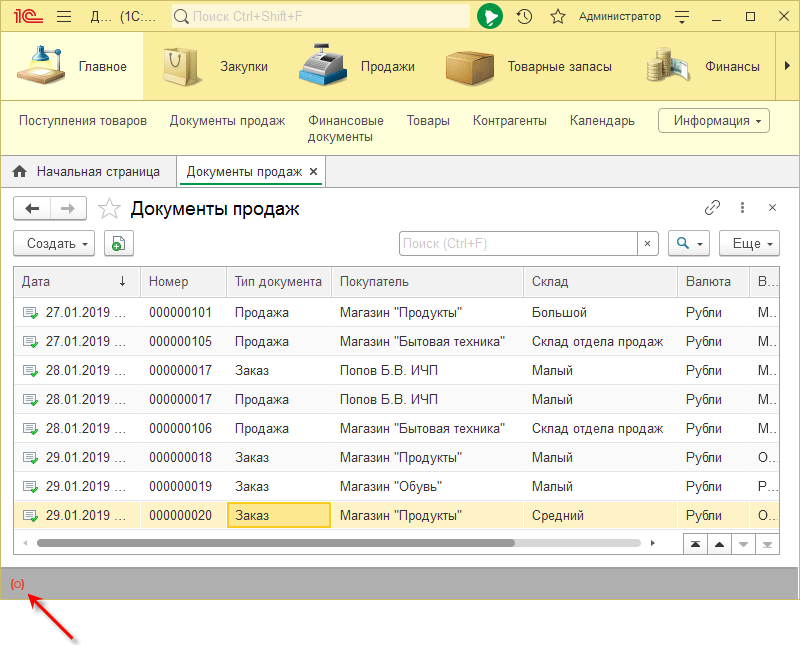Open the Товарные запасы section
The width and height of the screenshot is (800, 645).
coord(528,66)
